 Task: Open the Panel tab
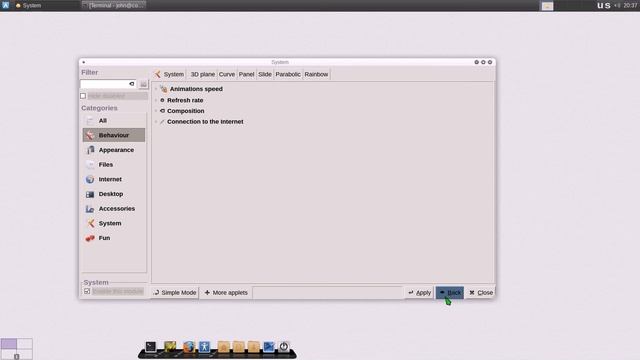point(247,74)
